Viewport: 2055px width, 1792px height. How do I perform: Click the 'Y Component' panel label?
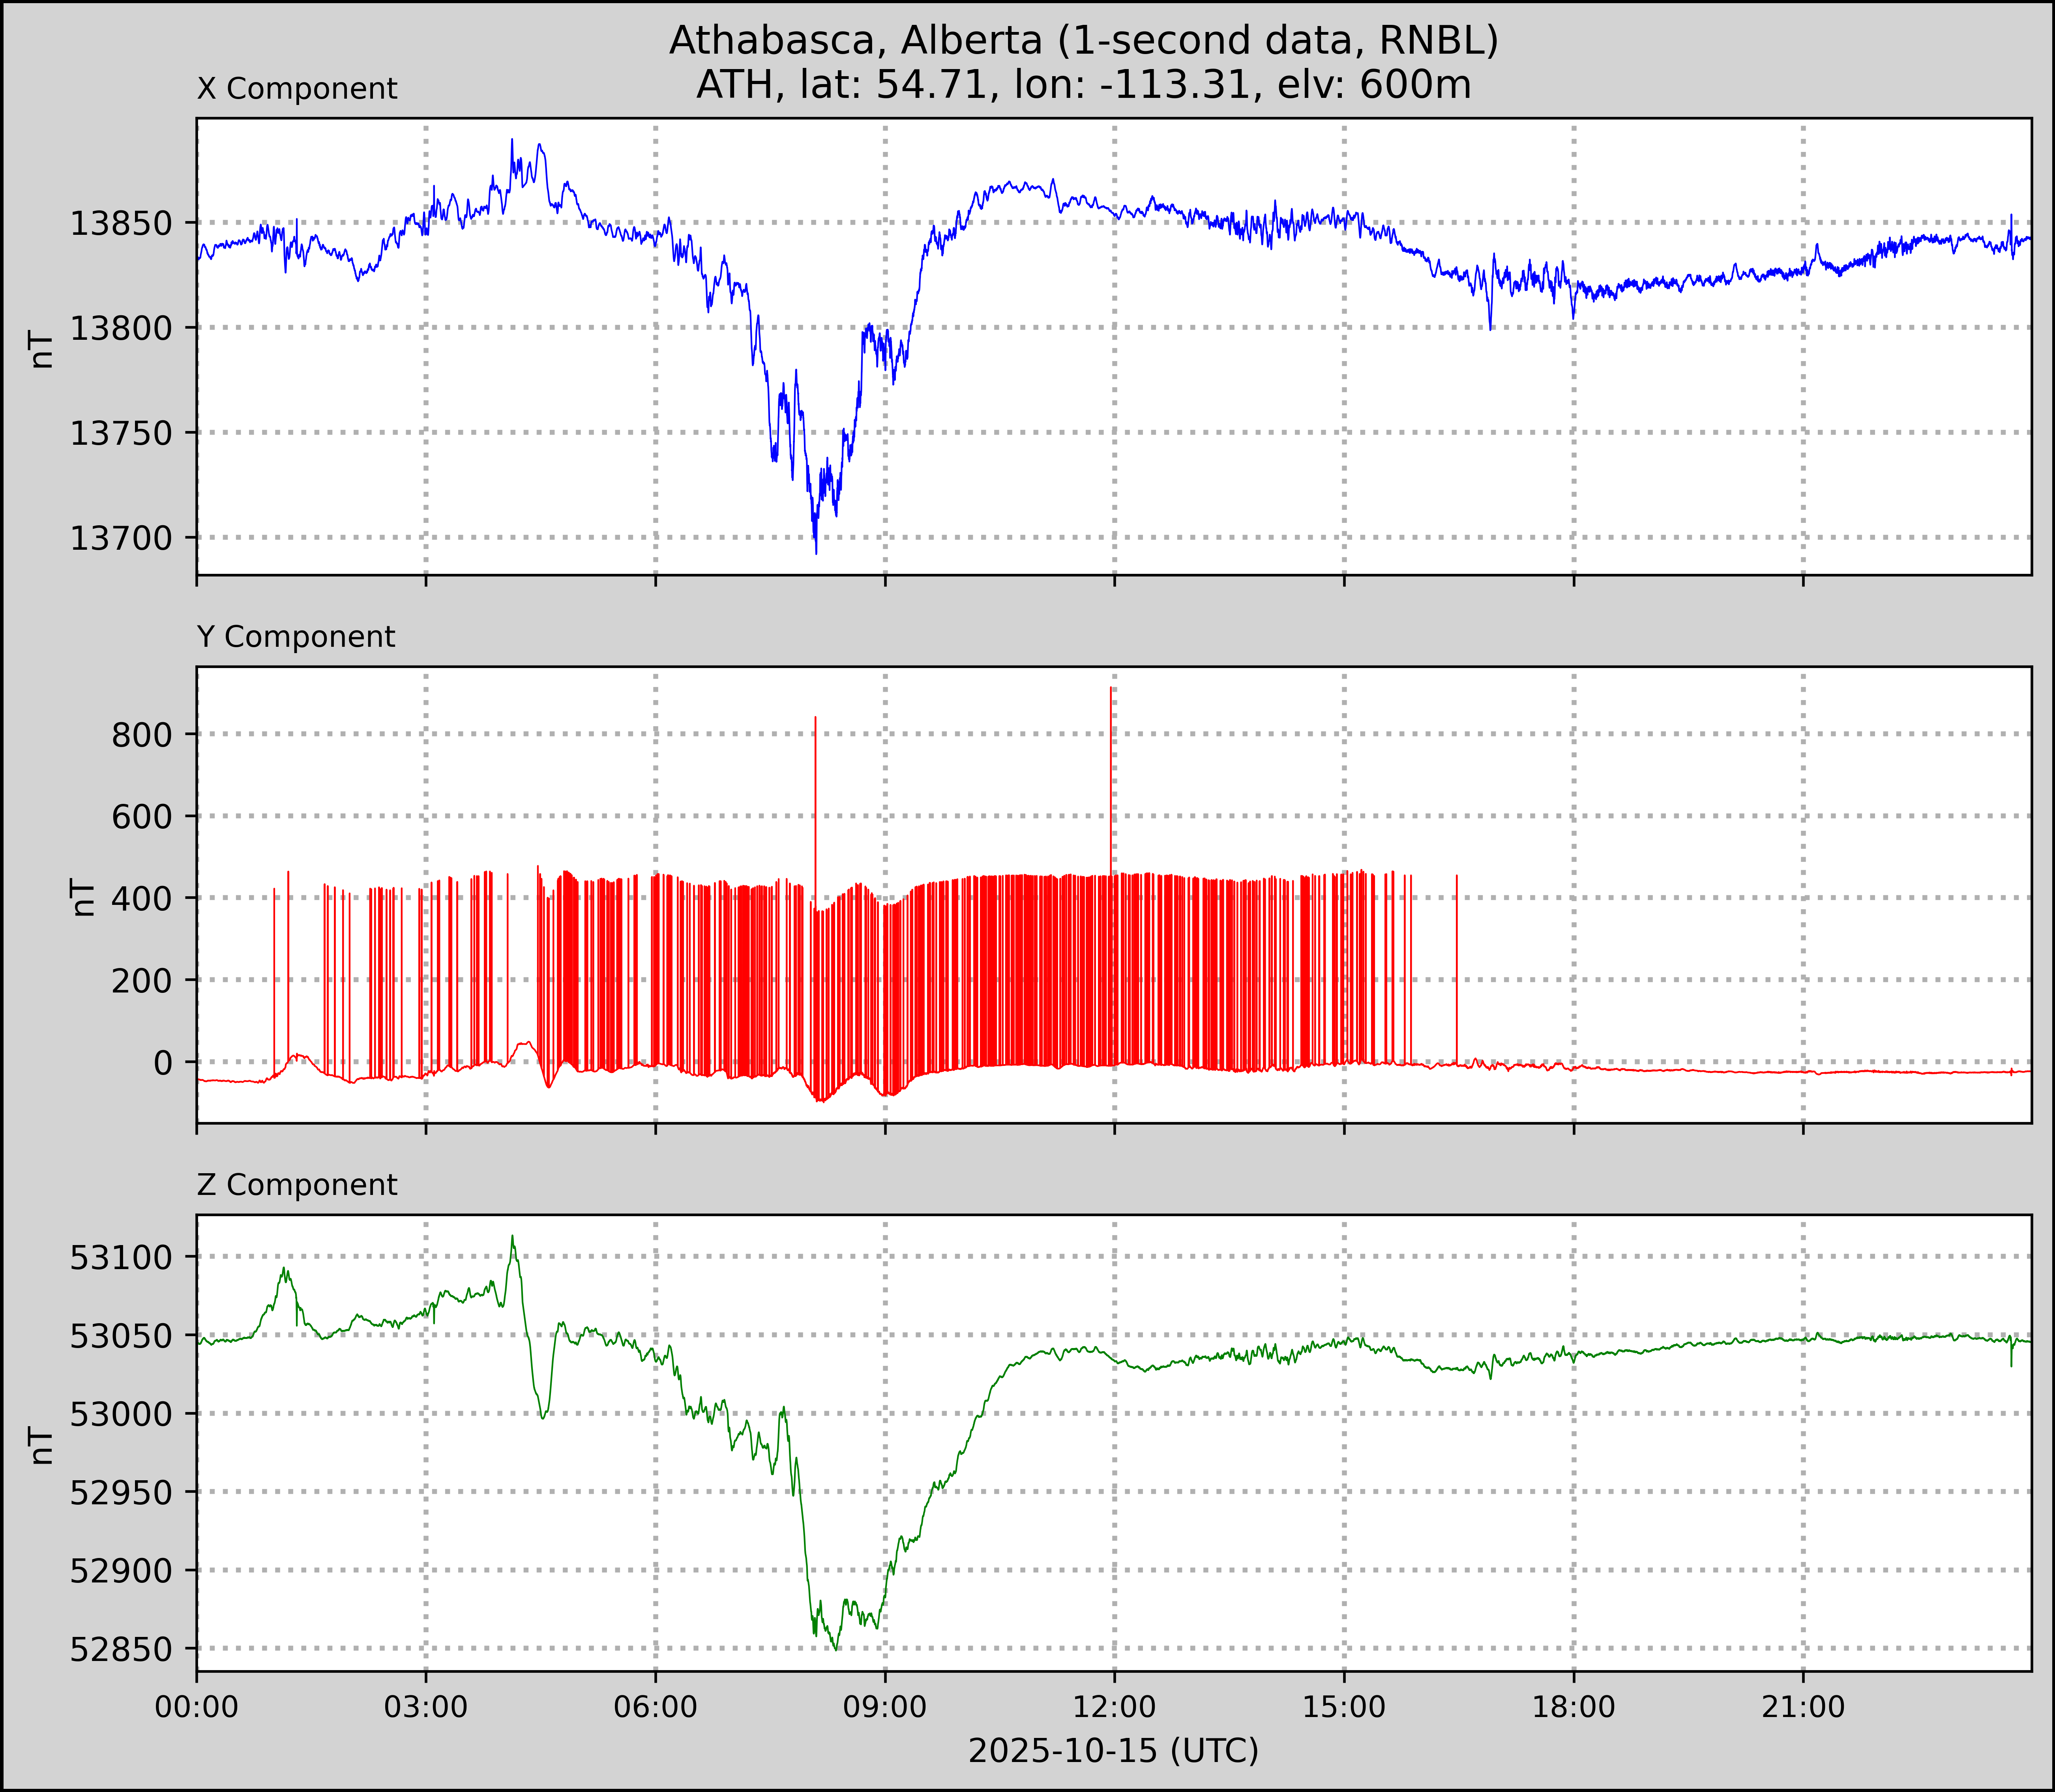pyautogui.click(x=296, y=637)
